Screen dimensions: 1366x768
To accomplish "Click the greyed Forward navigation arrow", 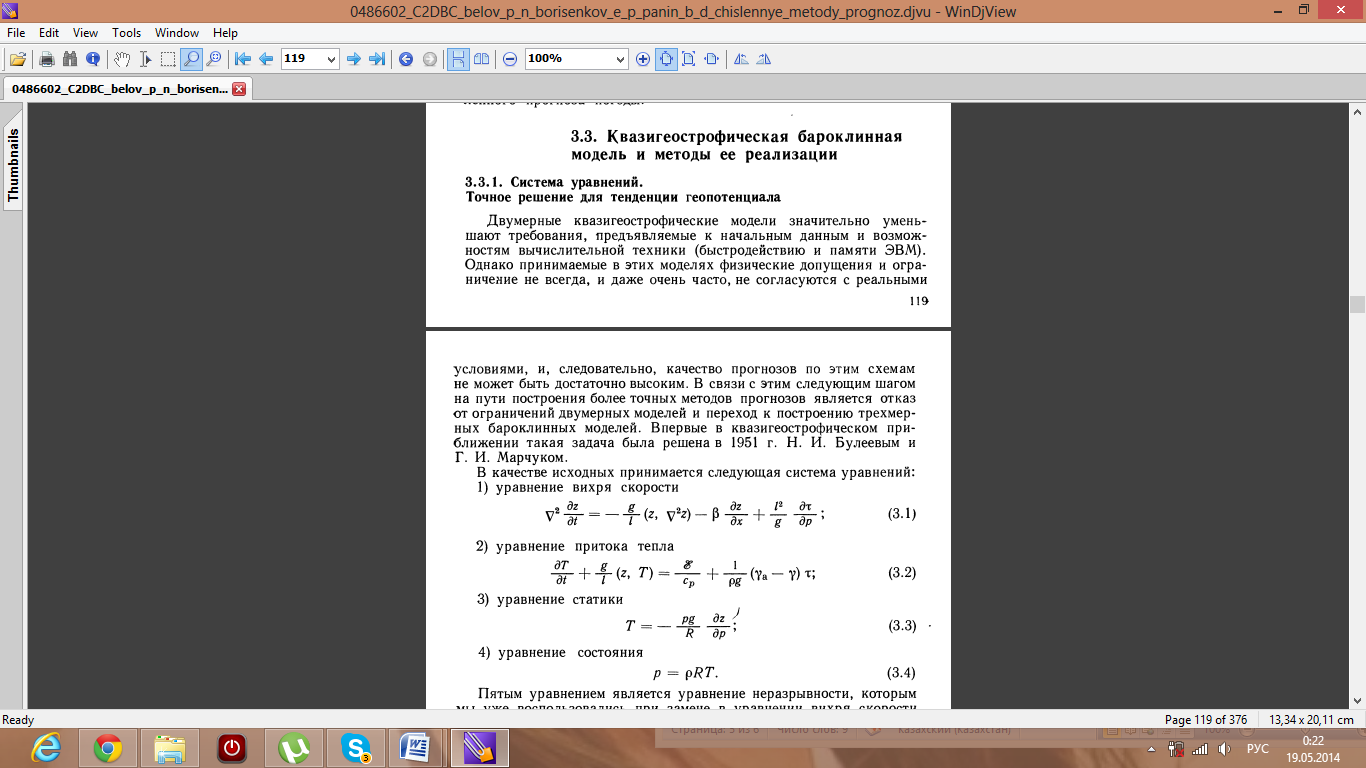I will tap(429, 59).
